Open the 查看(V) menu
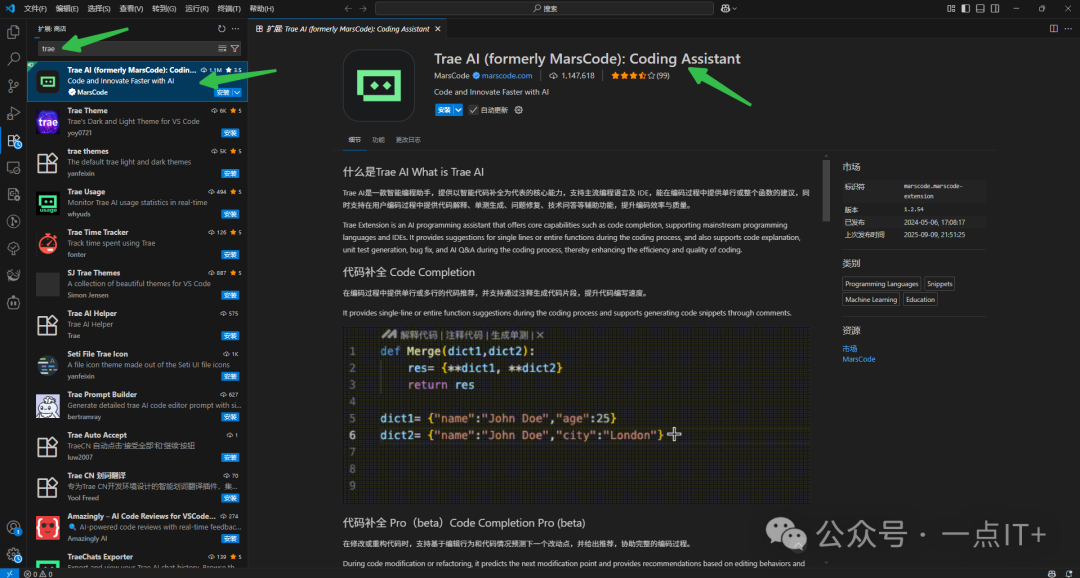Viewport: 1080px width, 578px height. pyautogui.click(x=131, y=8)
